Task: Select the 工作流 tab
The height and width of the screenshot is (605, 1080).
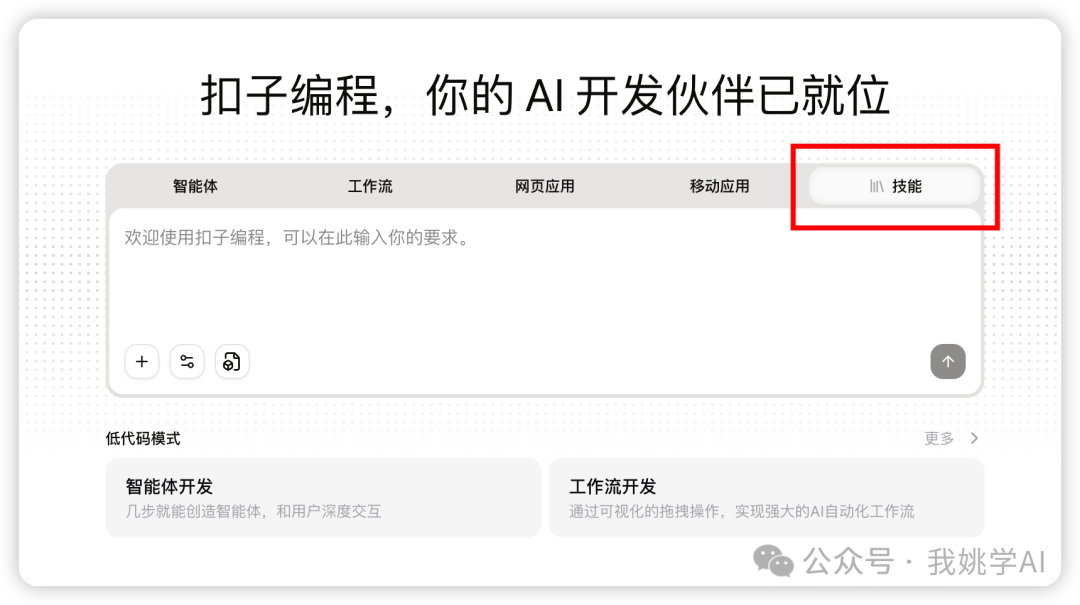Action: (370, 186)
